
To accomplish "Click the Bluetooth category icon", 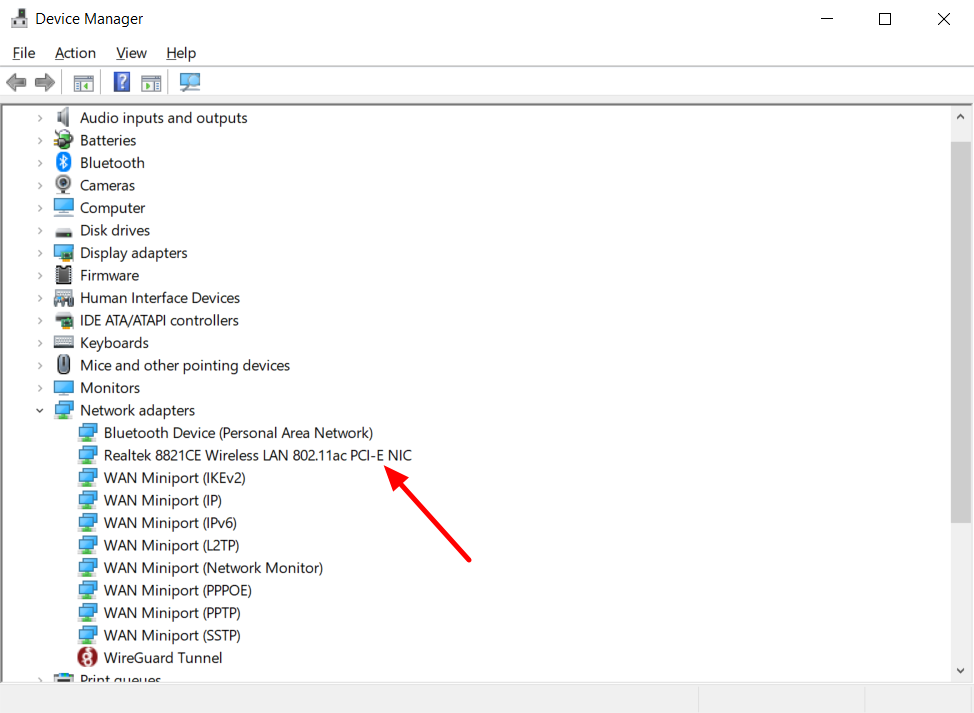I will (x=64, y=163).
